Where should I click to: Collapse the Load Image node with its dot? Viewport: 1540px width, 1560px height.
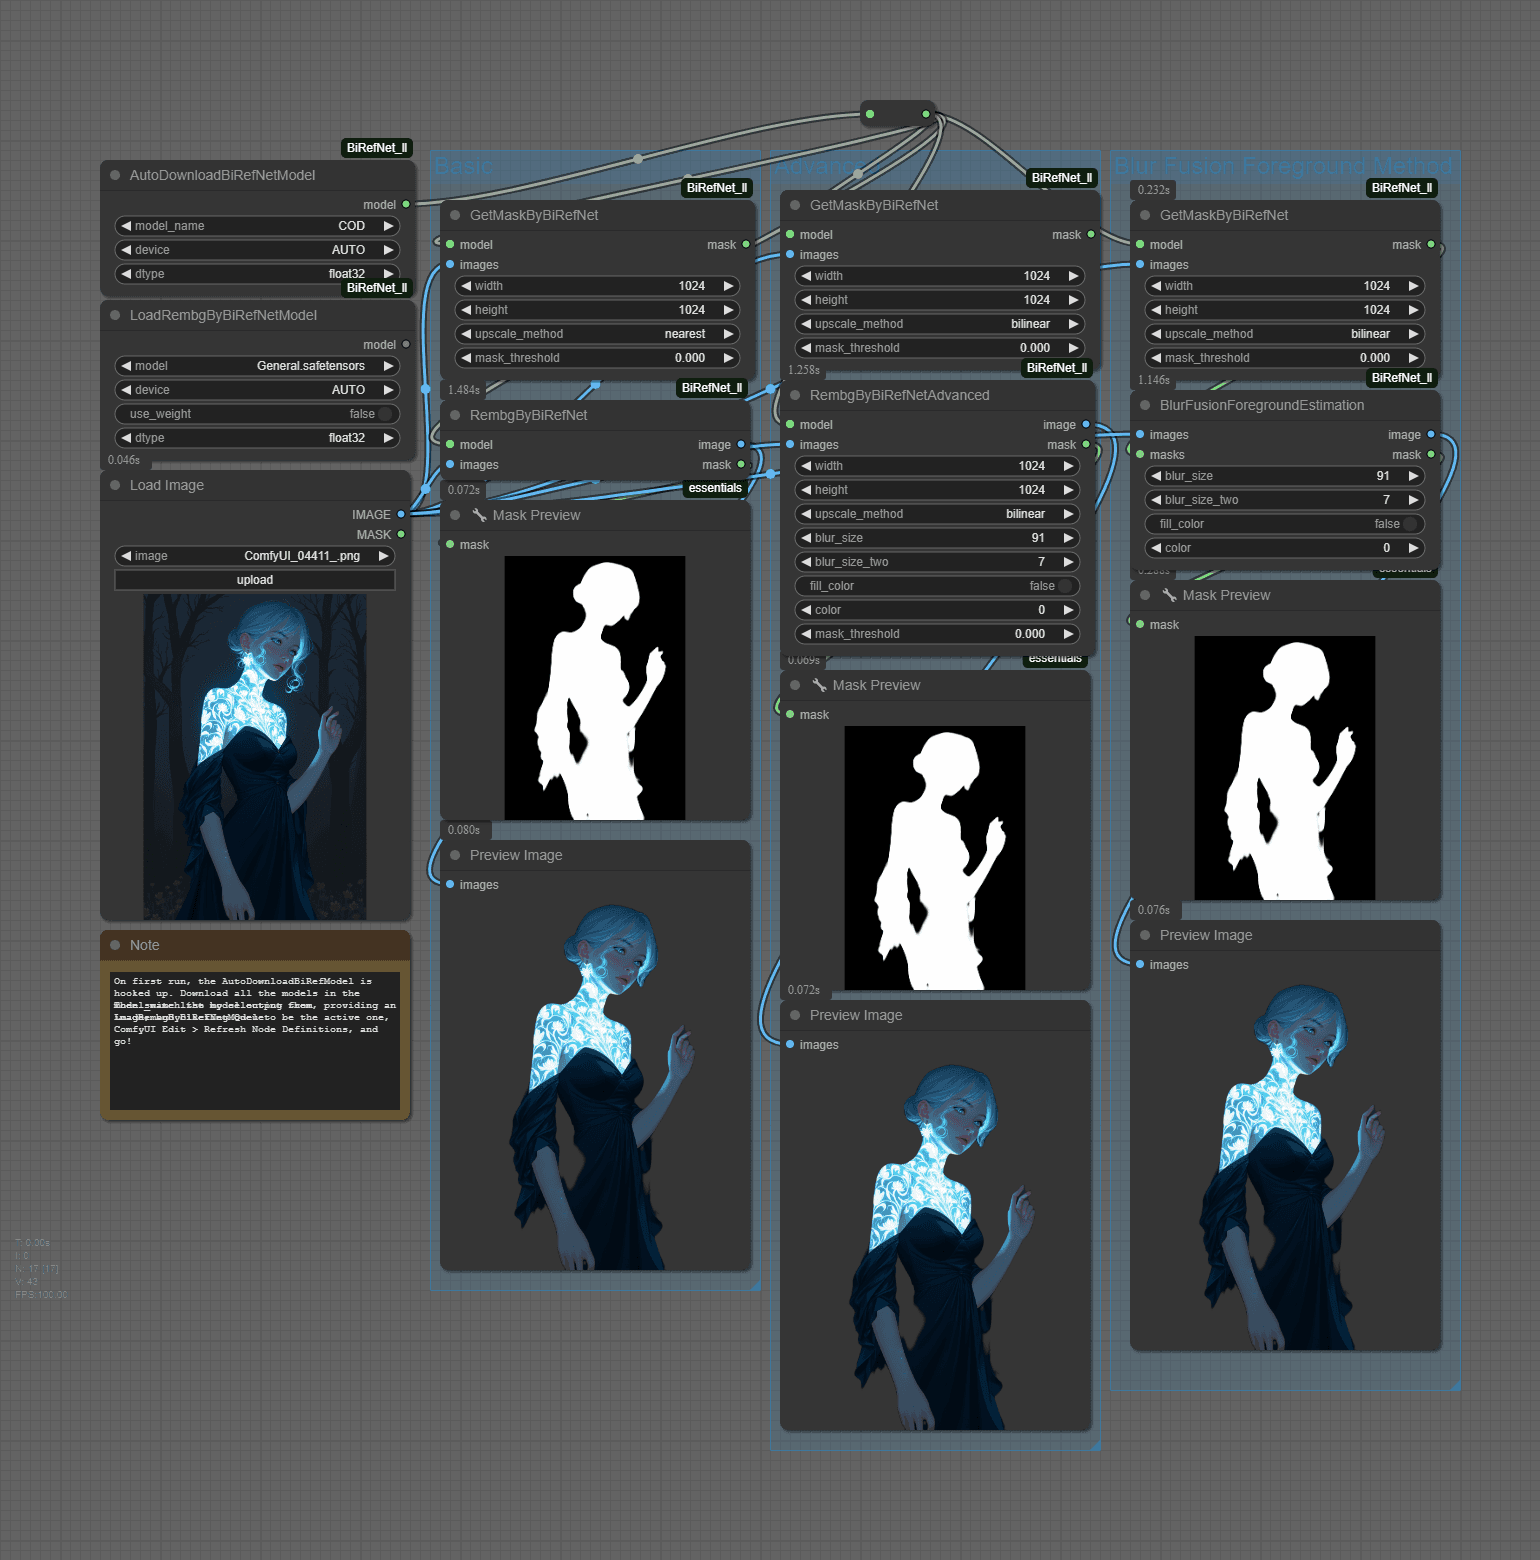(115, 485)
